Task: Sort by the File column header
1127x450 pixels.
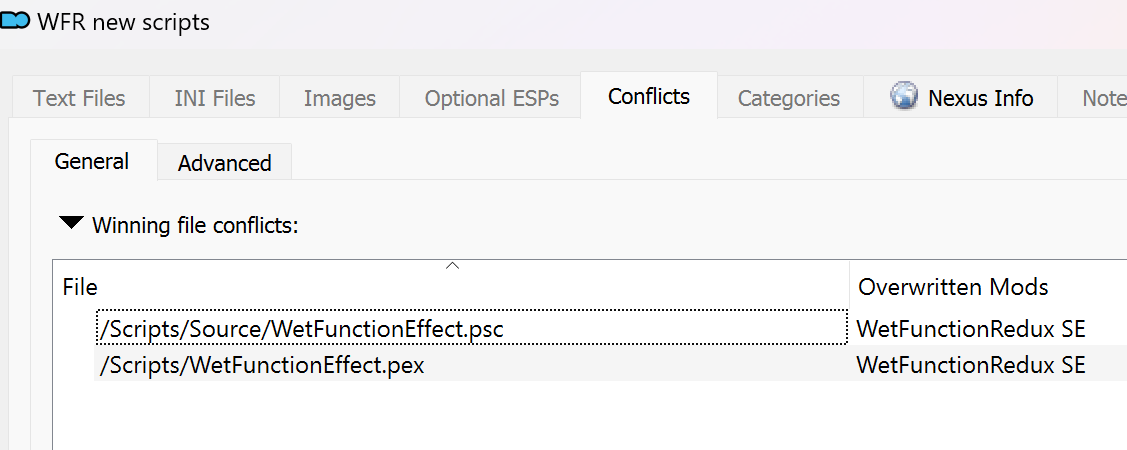Action: tap(451, 287)
